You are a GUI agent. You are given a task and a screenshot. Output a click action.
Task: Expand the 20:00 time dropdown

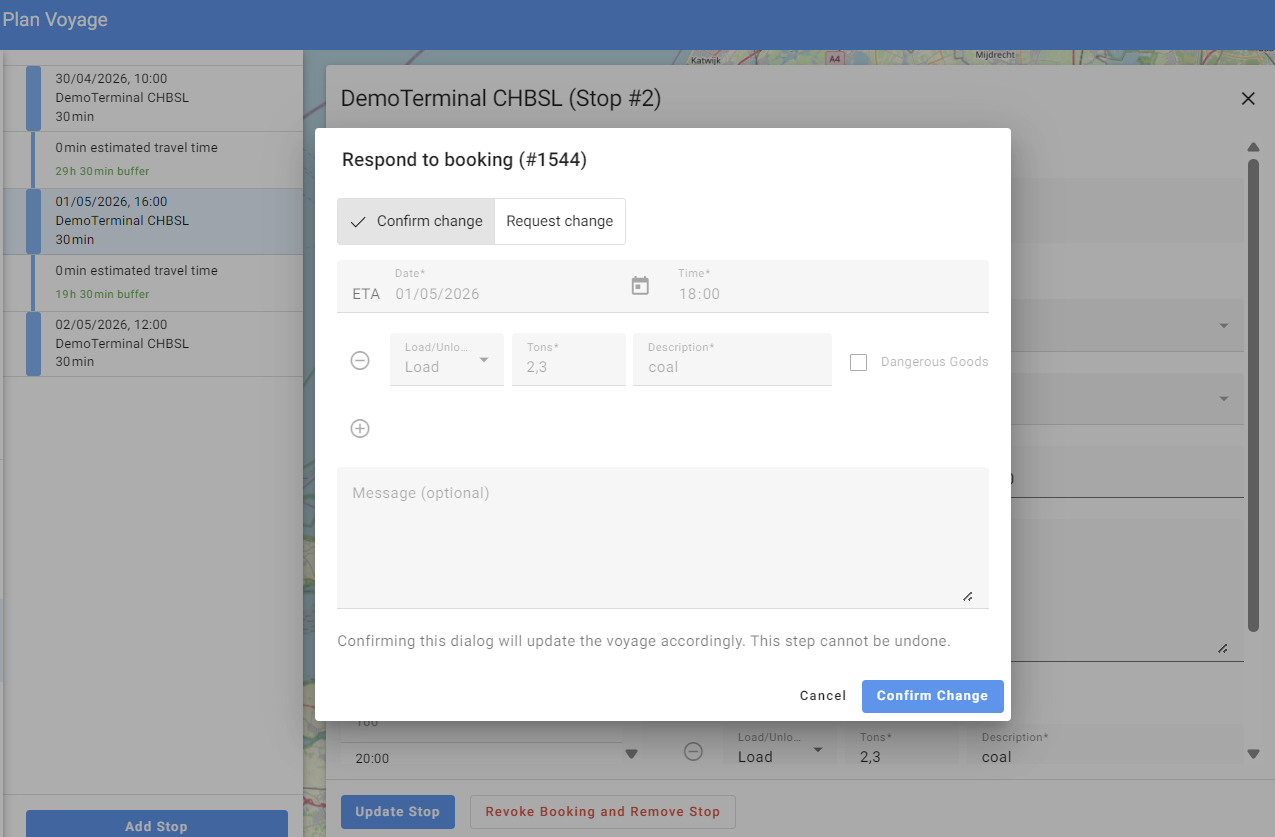[x=631, y=754]
